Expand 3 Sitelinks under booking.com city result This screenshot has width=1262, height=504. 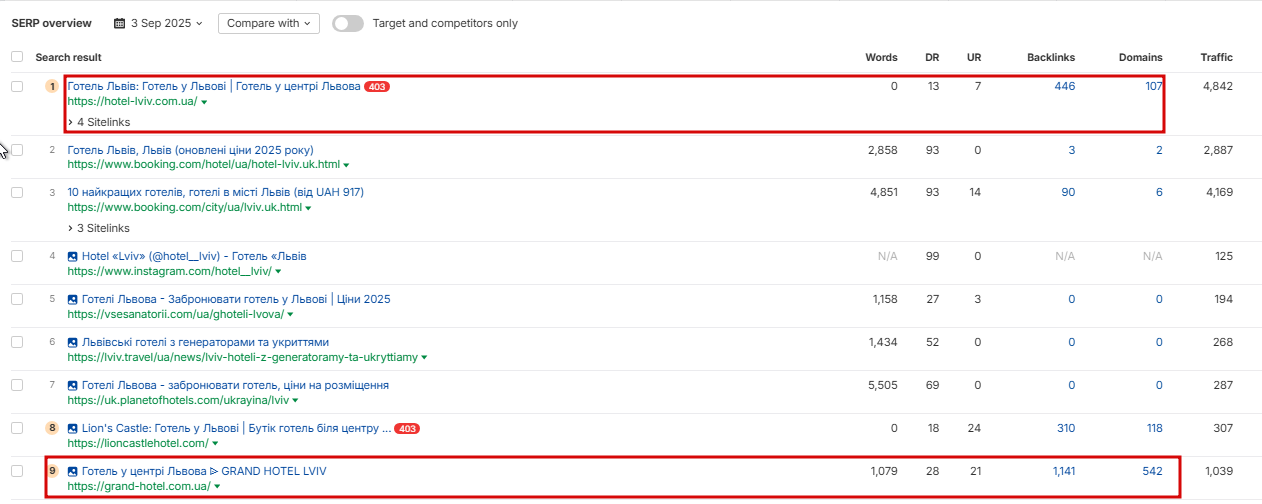click(99, 228)
